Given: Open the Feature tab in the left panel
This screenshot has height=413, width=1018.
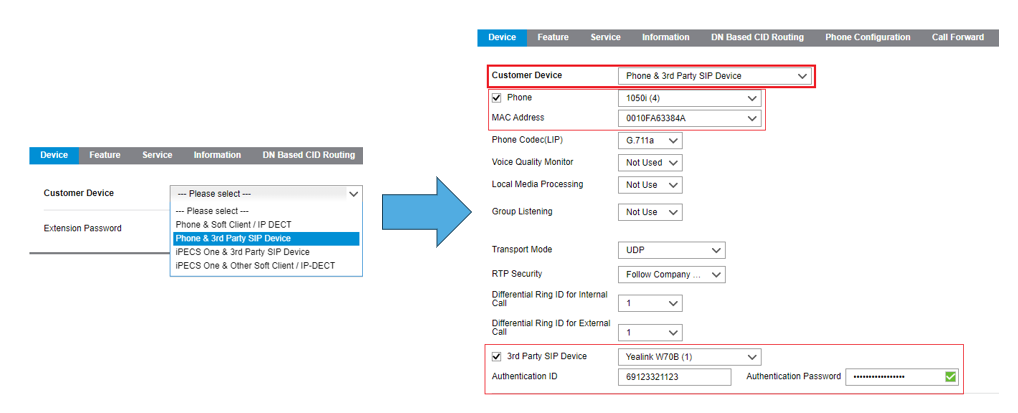Looking at the screenshot, I should coord(104,155).
